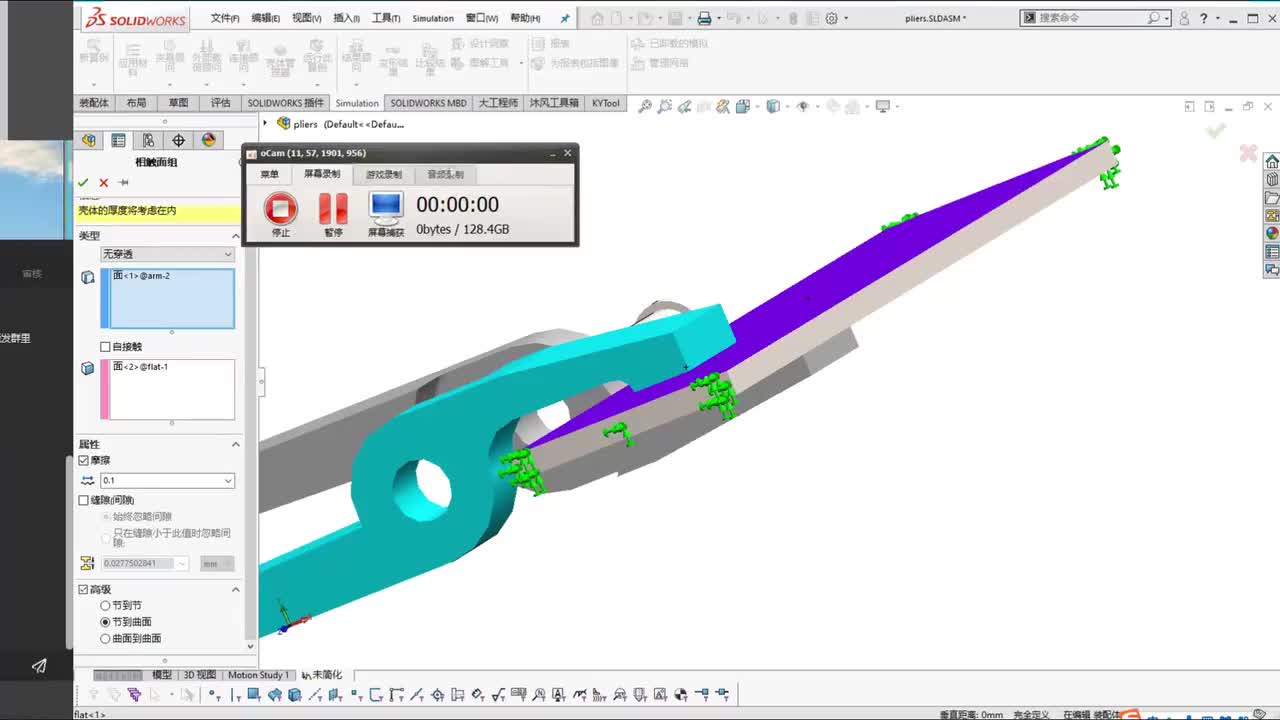Image resolution: width=1280 pixels, height=720 pixels.
Task: Click the user login icon
Action: (1184, 18)
